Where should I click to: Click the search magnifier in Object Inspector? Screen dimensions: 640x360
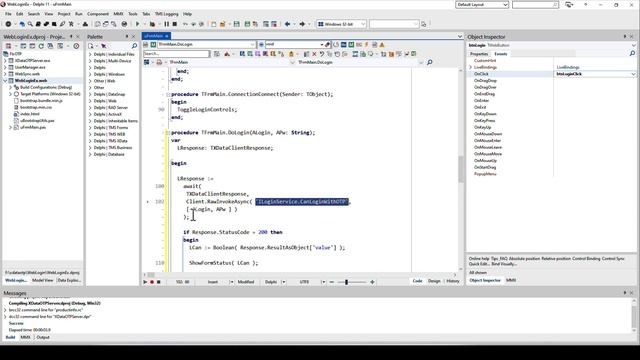[632, 53]
